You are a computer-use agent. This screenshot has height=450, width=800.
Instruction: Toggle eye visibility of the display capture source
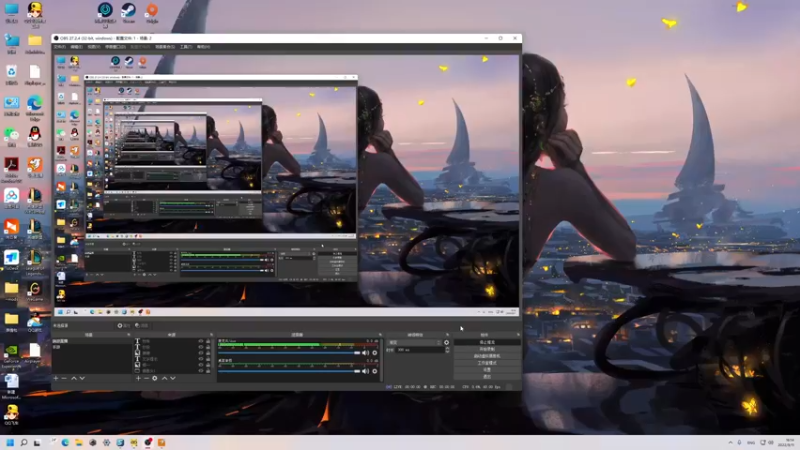tap(201, 370)
